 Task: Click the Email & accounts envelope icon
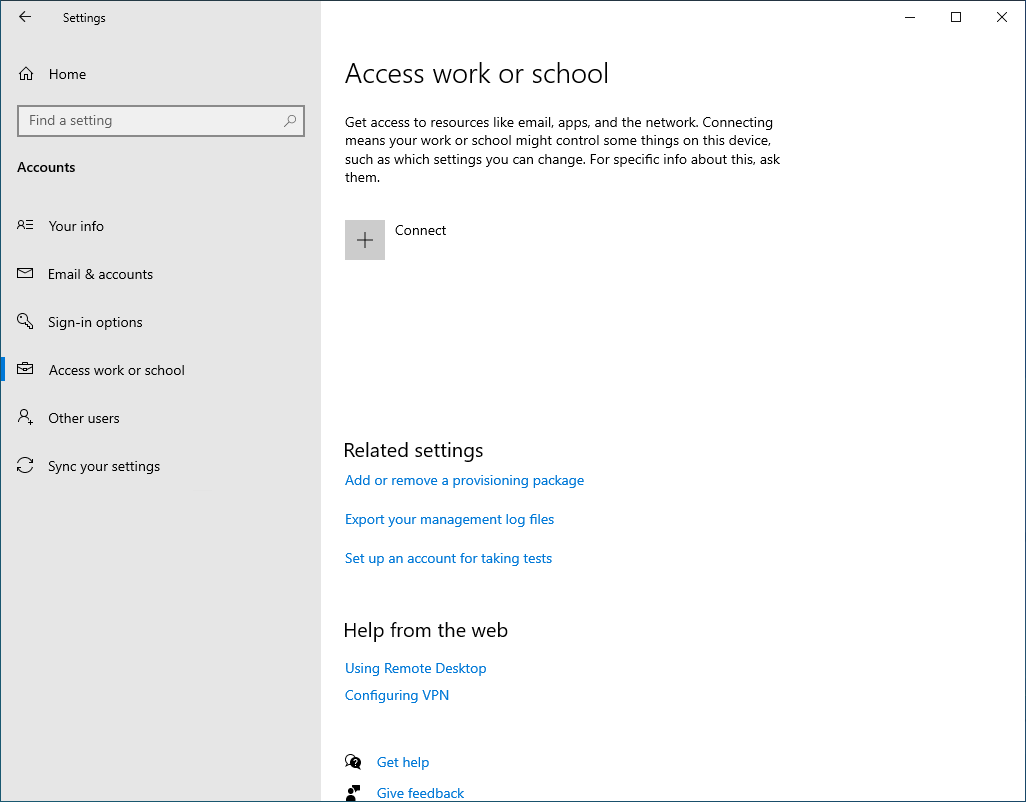(25, 273)
